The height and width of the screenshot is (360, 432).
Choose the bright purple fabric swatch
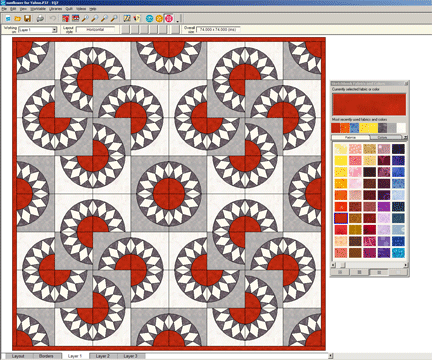384,206
